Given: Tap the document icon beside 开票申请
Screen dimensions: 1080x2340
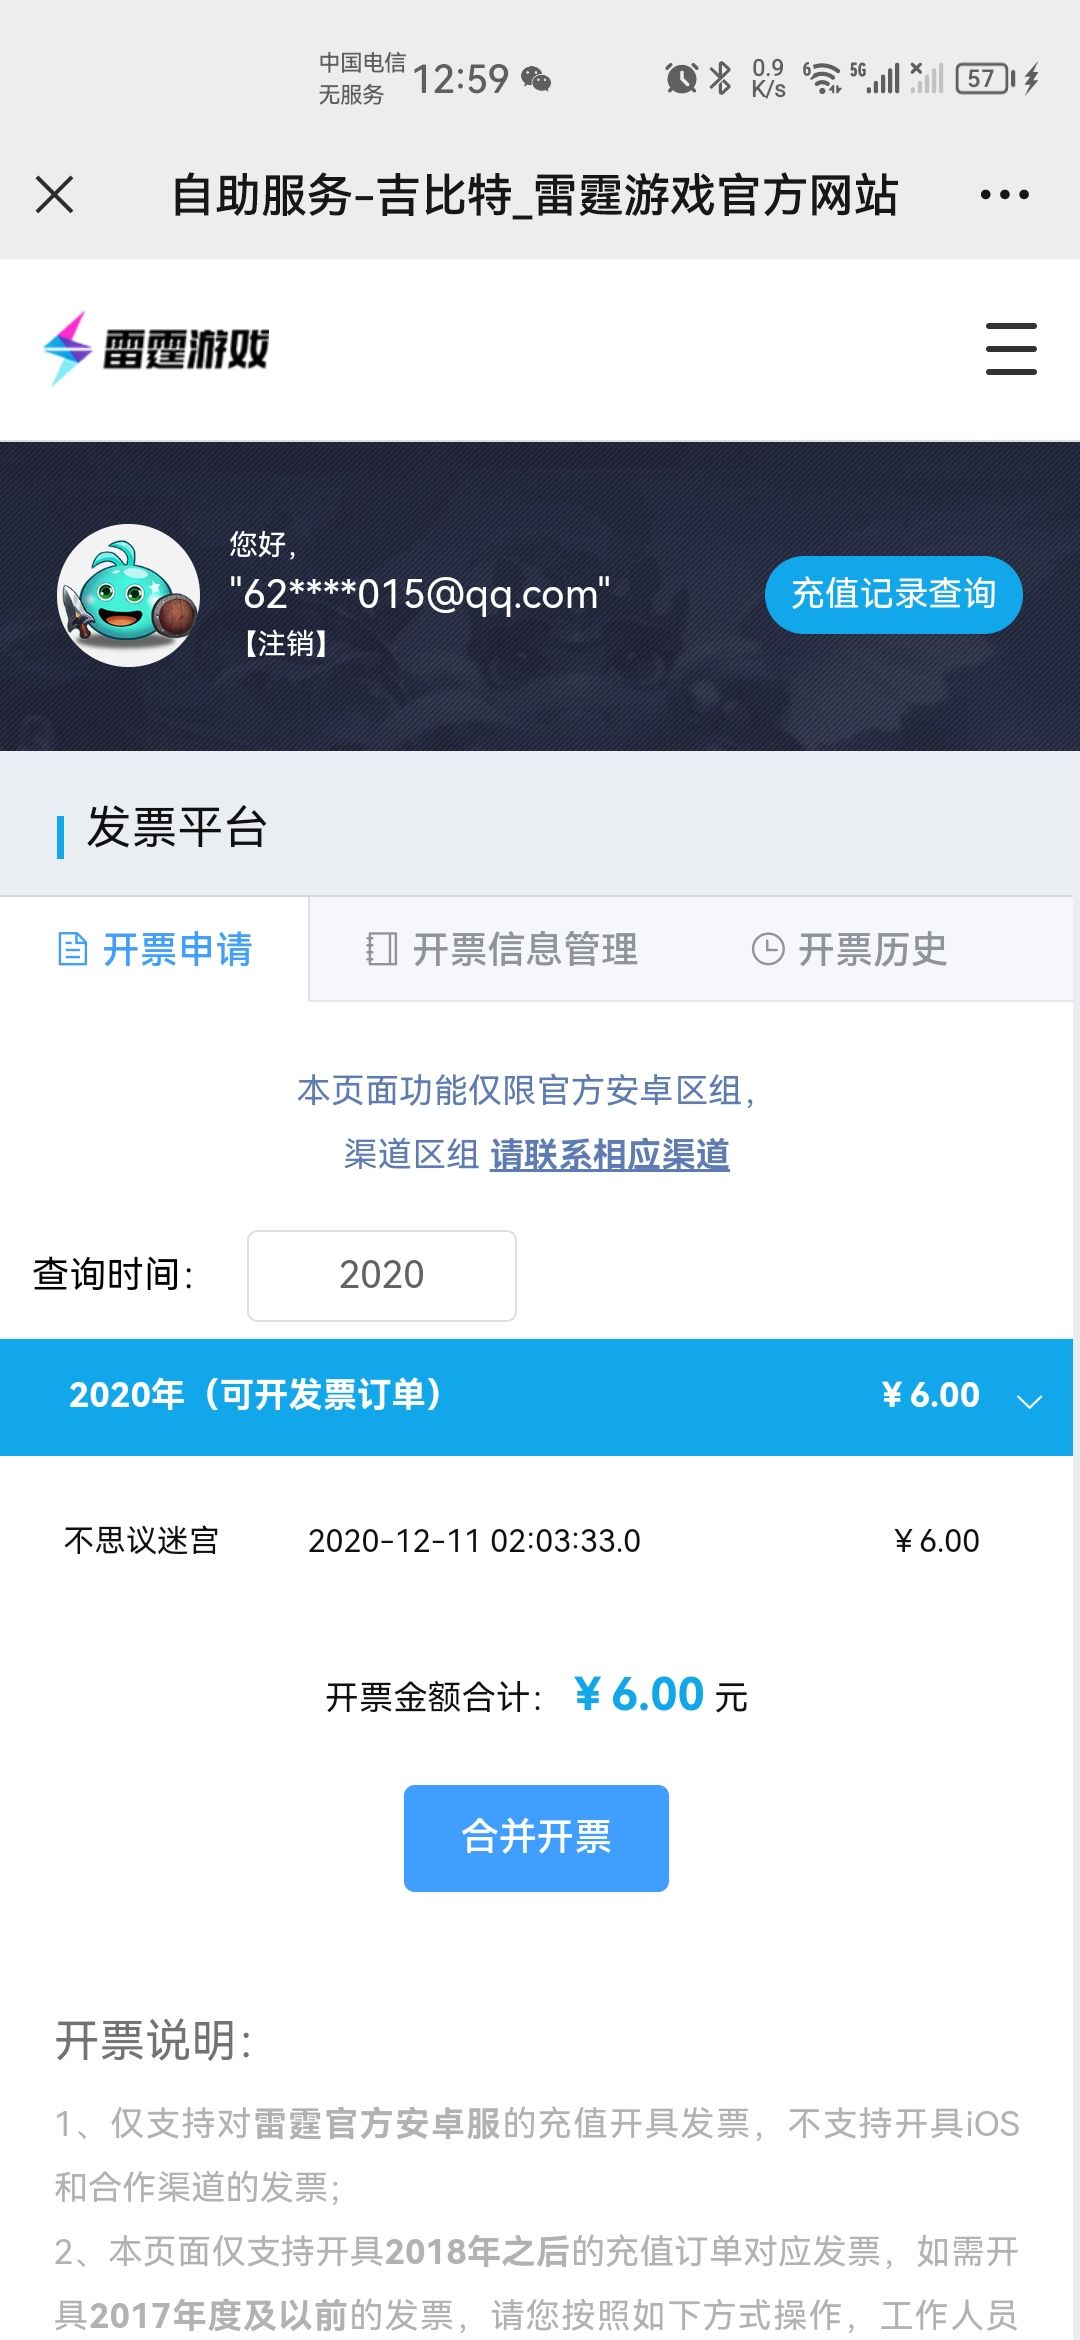Looking at the screenshot, I should click(x=72, y=949).
